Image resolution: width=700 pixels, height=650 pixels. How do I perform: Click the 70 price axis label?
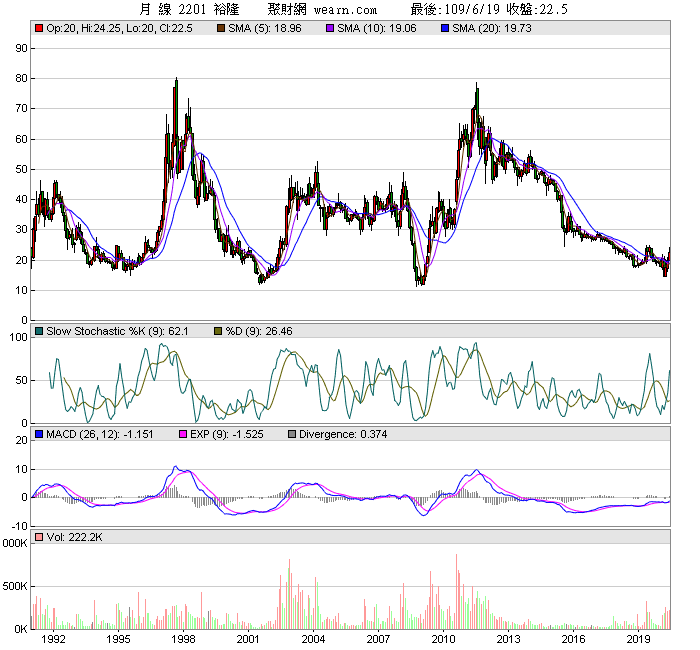pyautogui.click(x=21, y=108)
